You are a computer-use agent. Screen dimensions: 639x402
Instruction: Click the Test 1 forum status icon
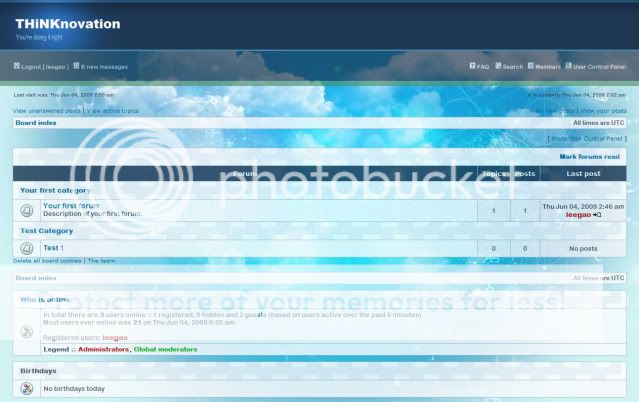coord(27,248)
